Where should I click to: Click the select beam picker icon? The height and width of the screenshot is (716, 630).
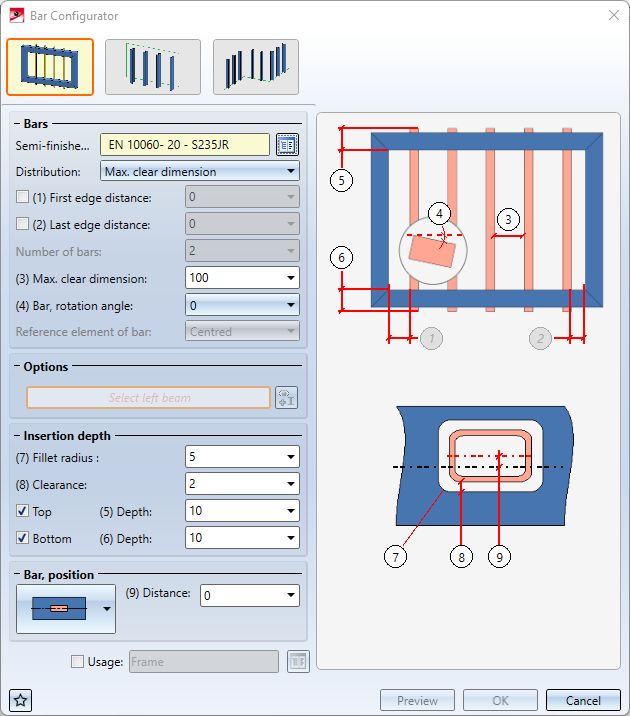[287, 397]
